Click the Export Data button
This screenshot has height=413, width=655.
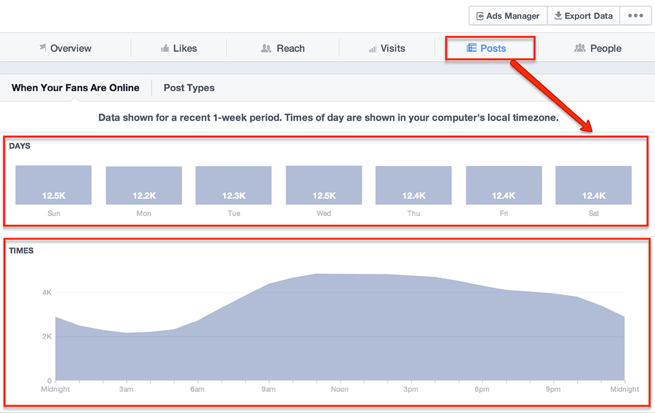click(584, 16)
